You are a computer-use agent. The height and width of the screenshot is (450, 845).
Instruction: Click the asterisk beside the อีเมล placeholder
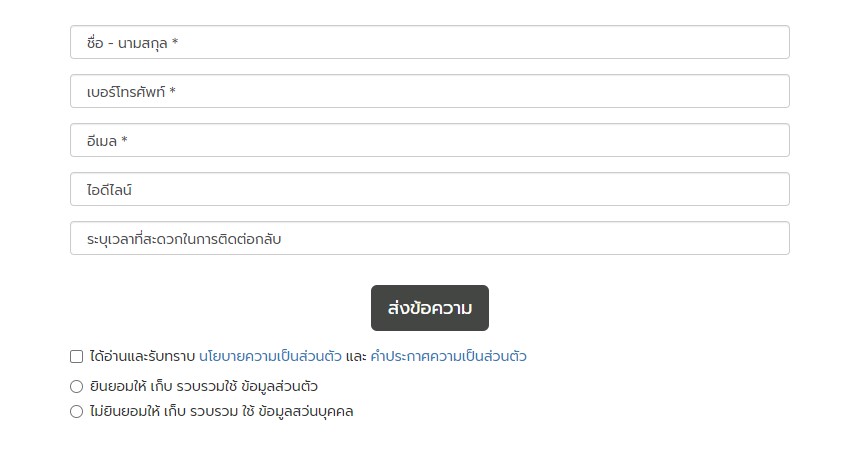click(x=124, y=141)
